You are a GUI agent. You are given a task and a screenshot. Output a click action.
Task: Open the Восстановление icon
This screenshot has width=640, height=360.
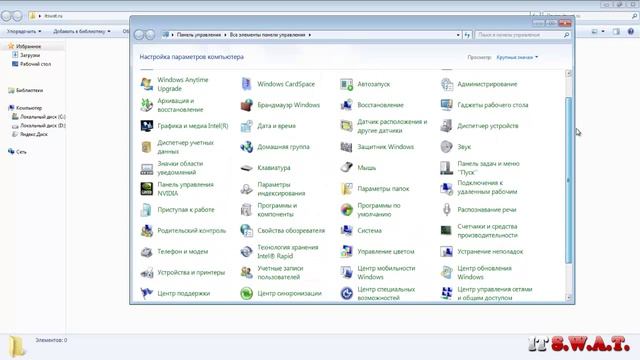pos(347,105)
